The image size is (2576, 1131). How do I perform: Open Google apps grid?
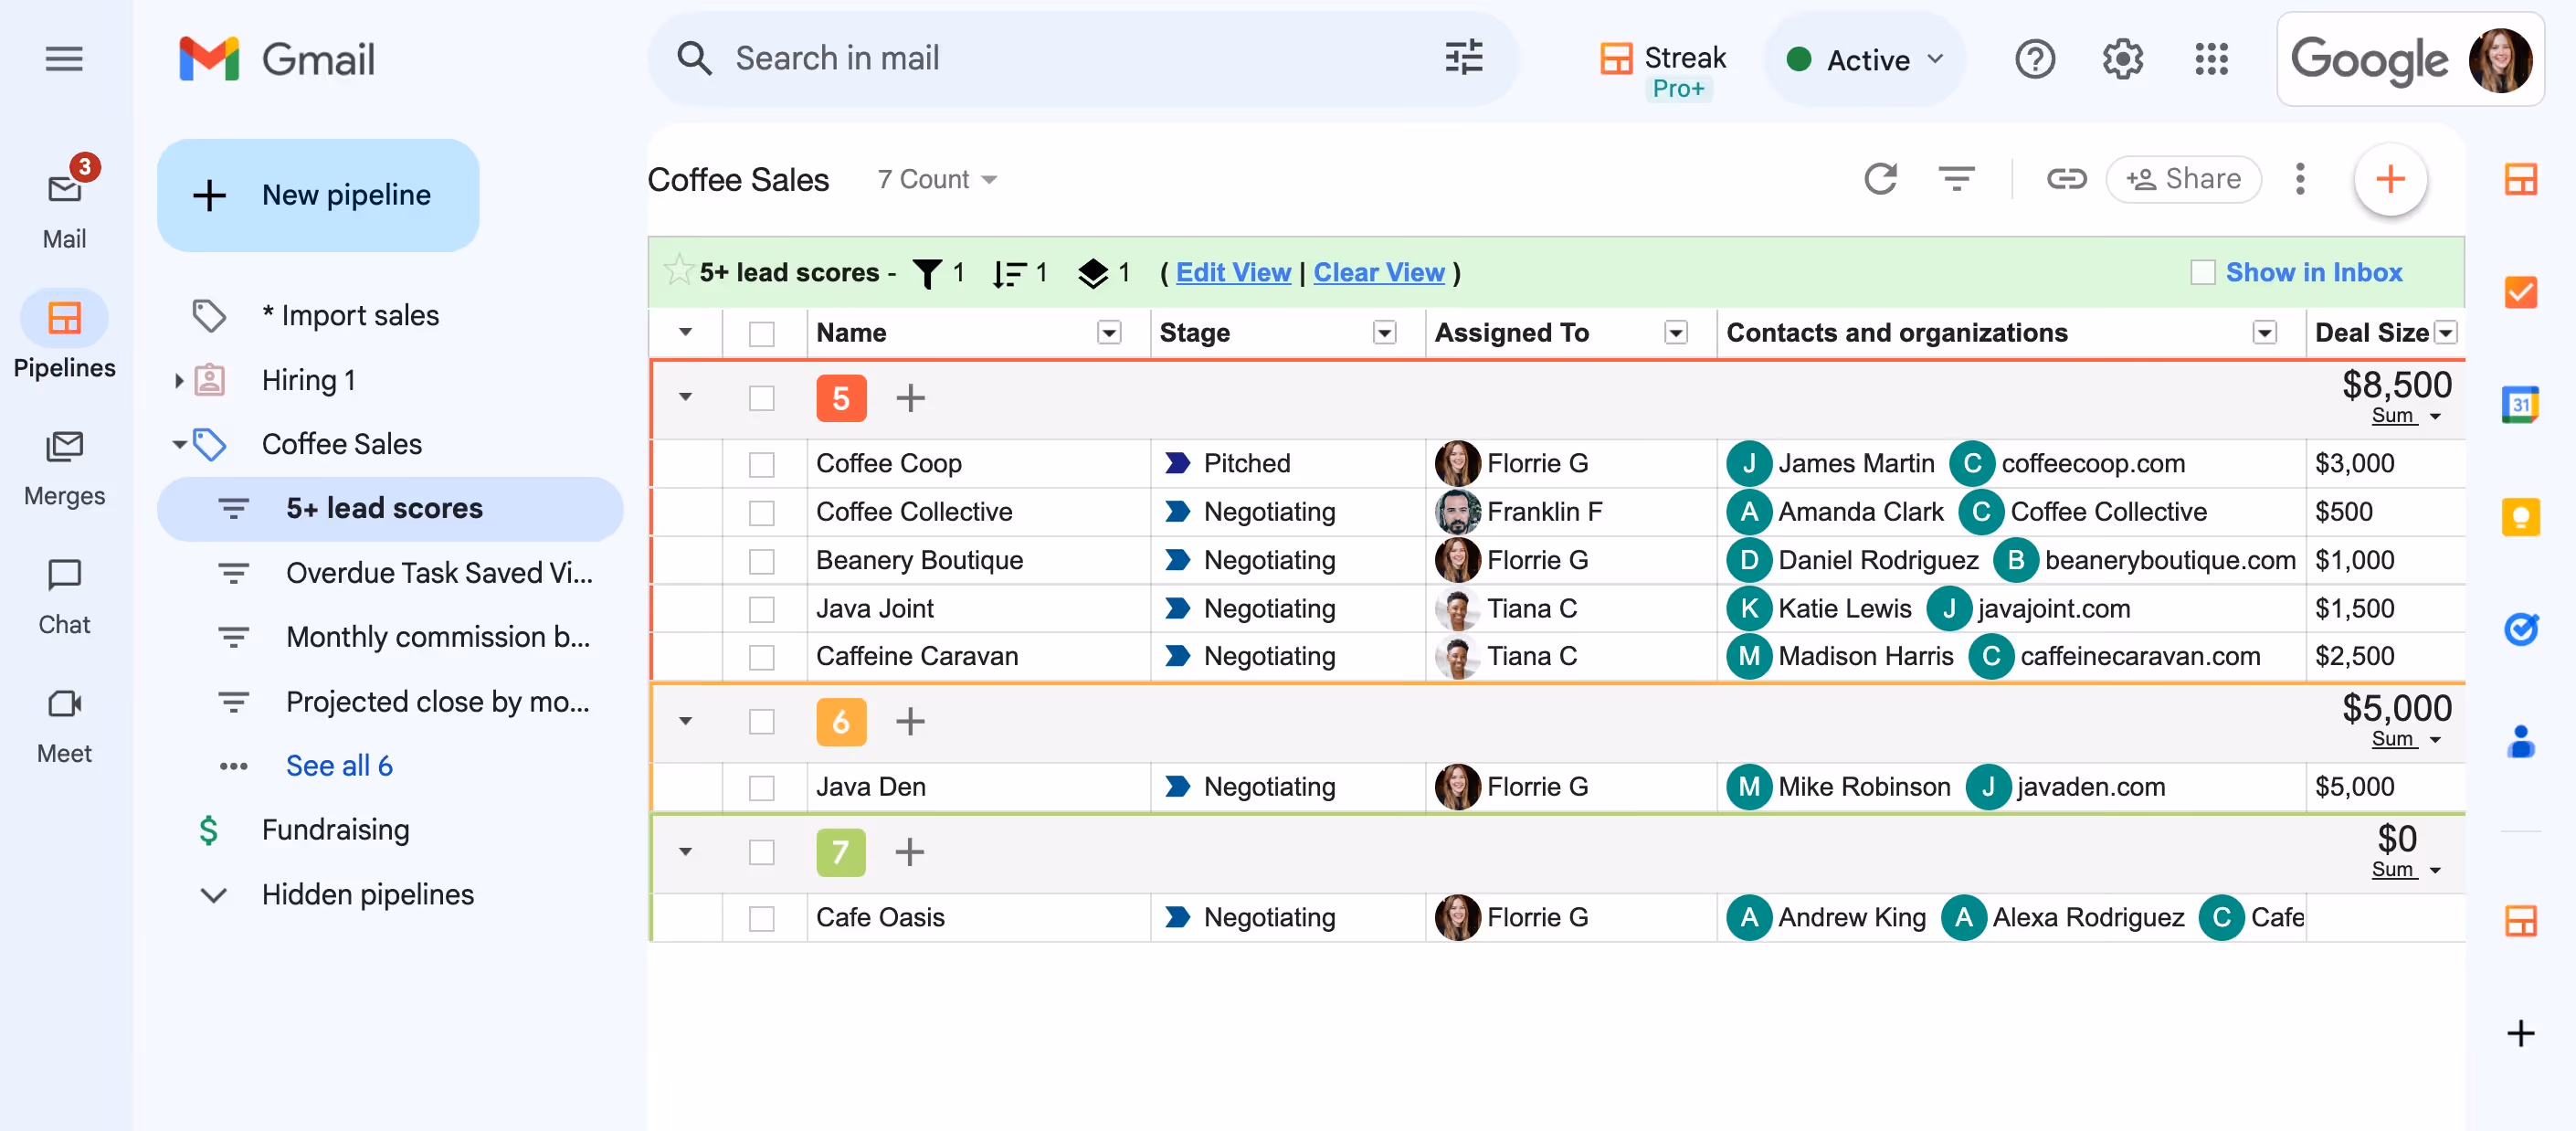pos(2211,59)
